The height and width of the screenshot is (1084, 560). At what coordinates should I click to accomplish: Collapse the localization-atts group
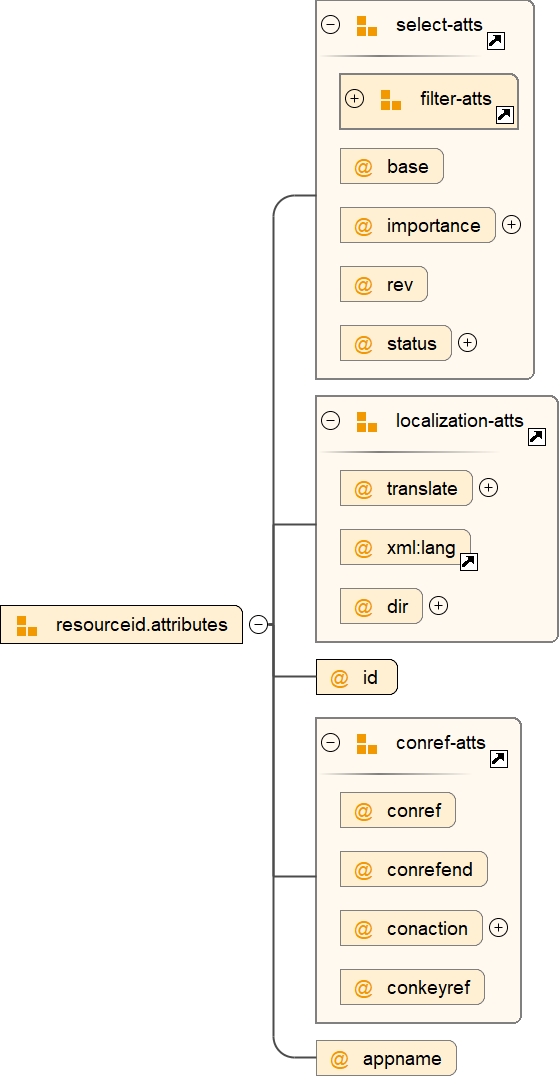331,420
